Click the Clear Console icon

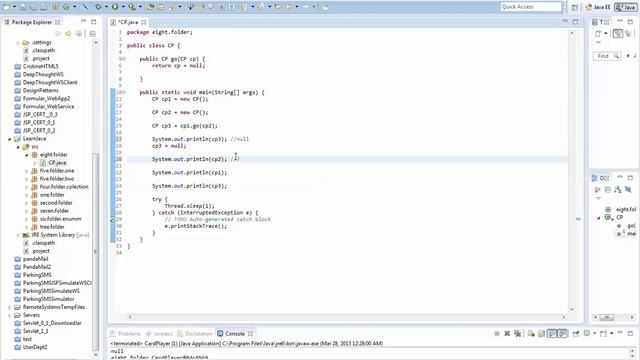click(x=531, y=333)
